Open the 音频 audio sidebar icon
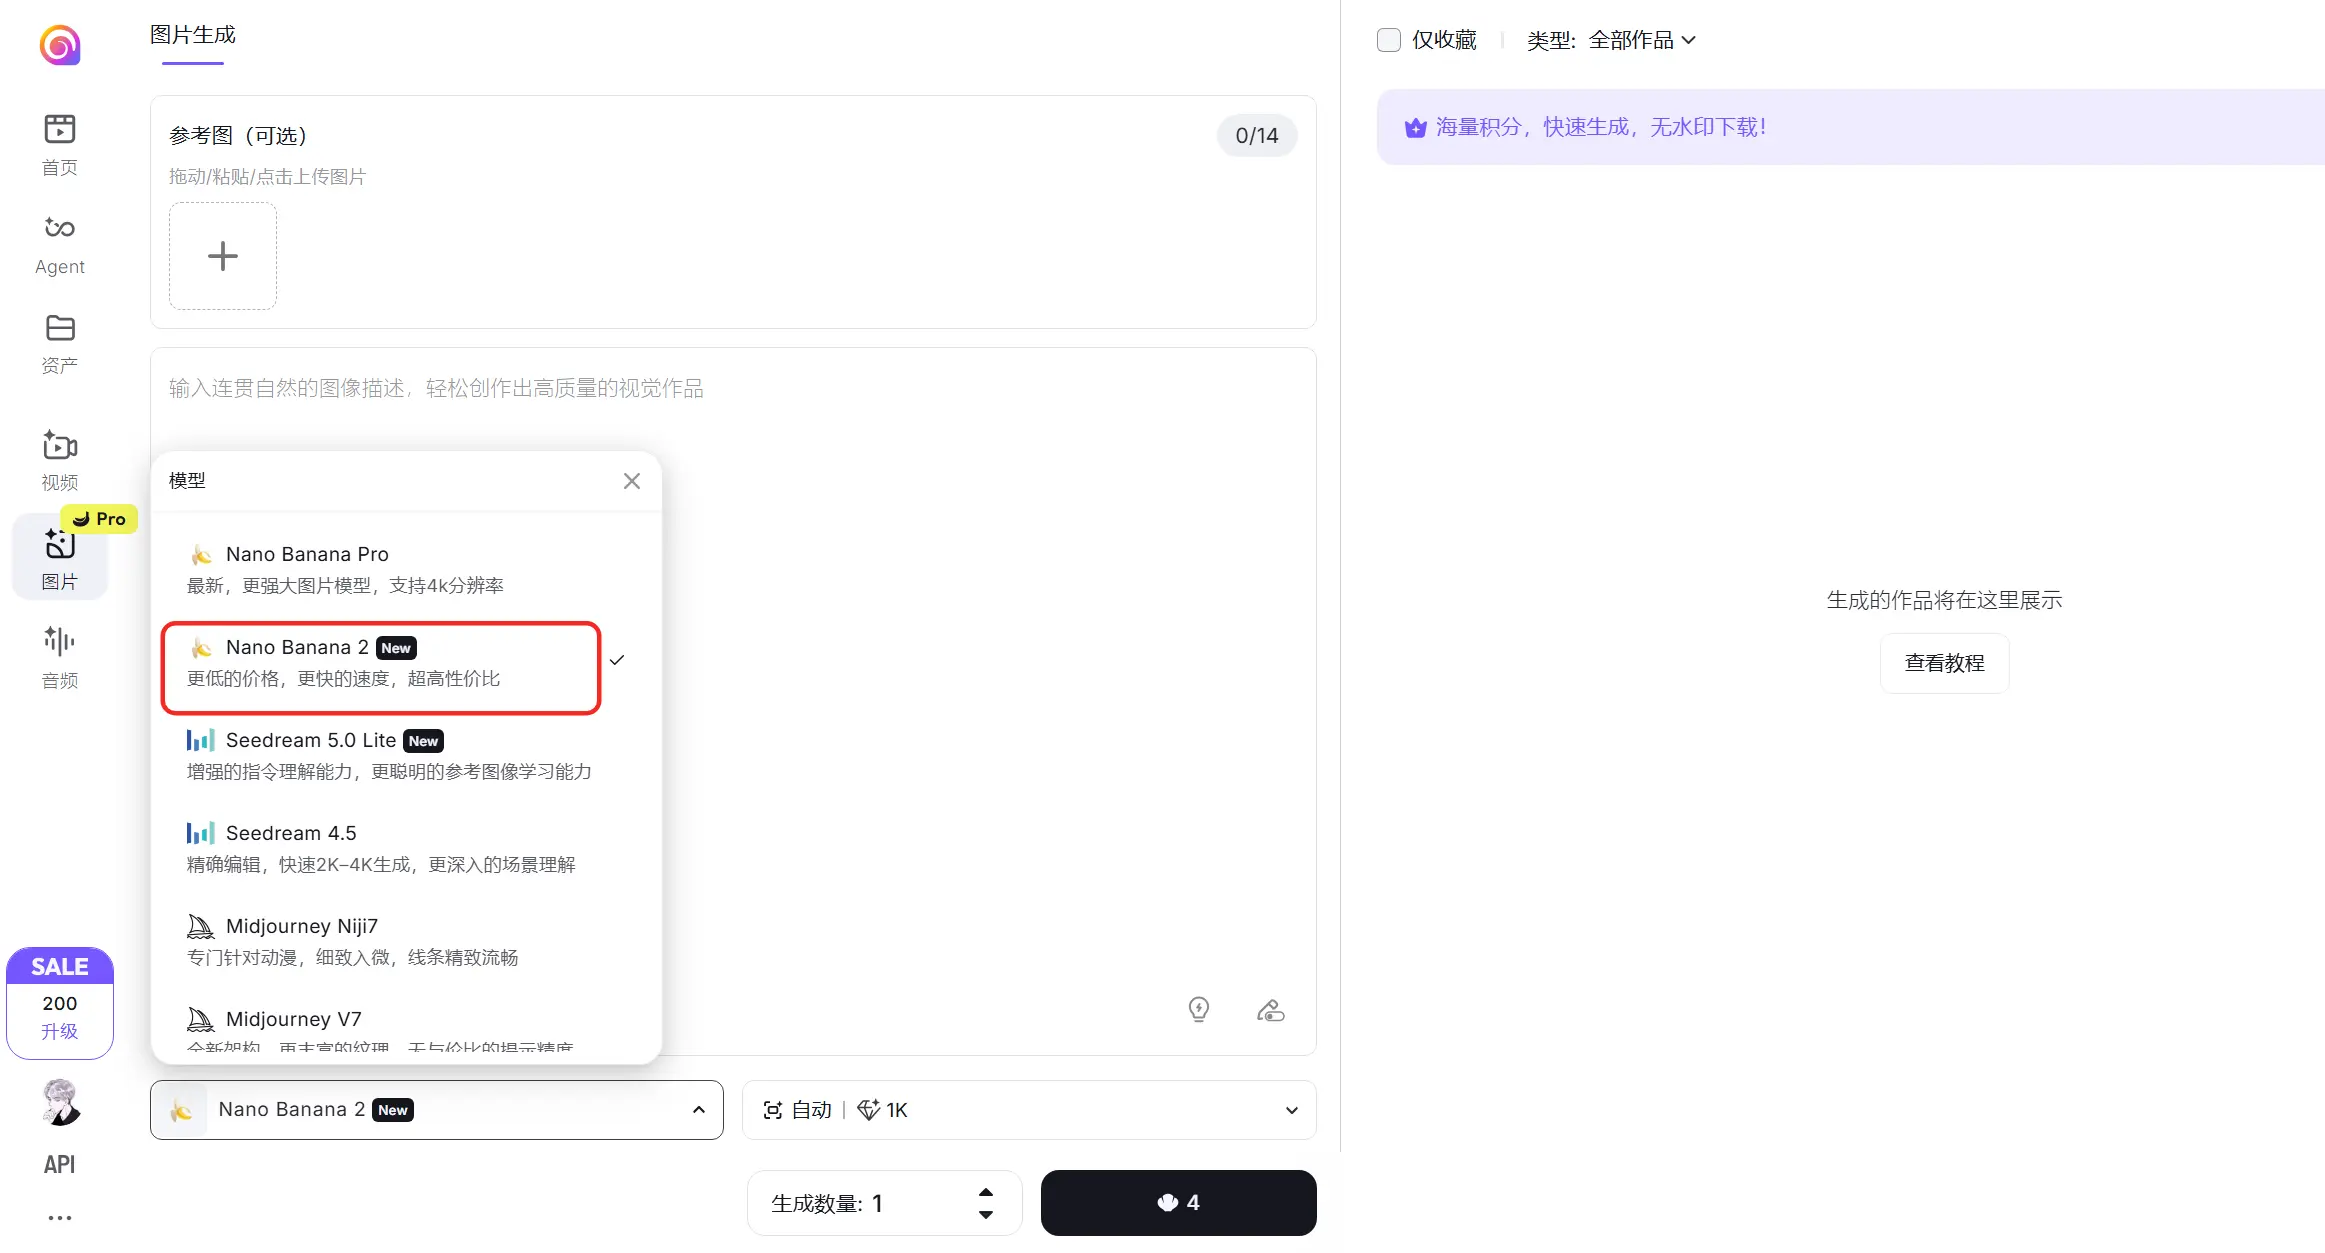2325x1253 pixels. (x=59, y=641)
